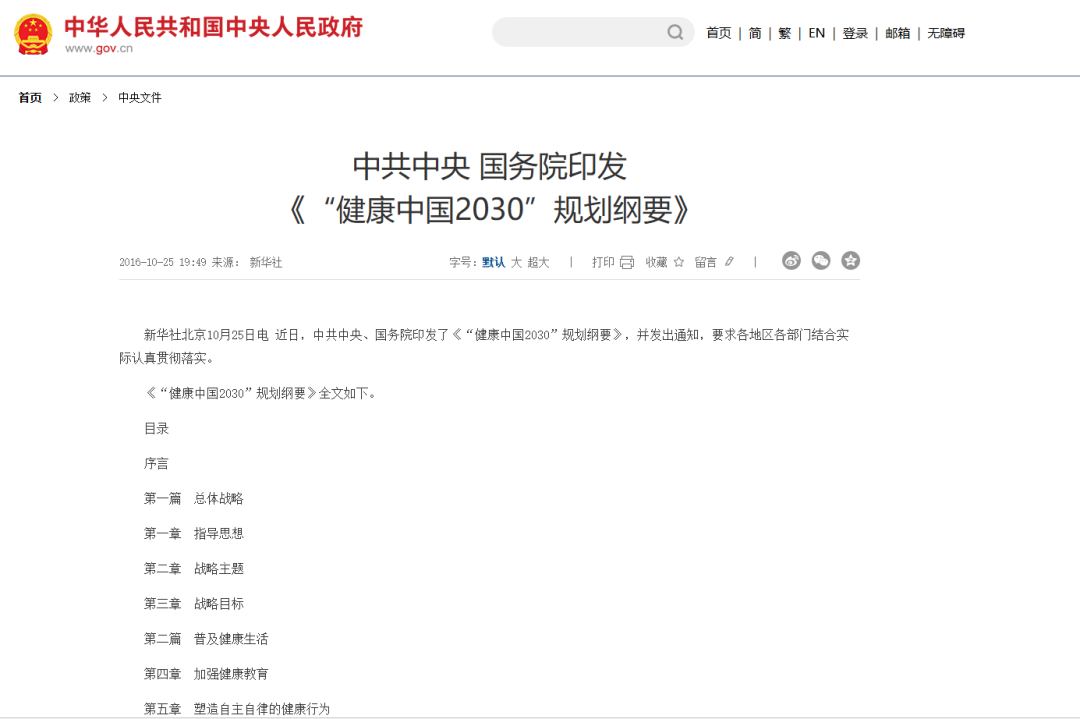Switch to 繁 traditional Chinese version
Screen dimensions: 1080x719
pos(785,33)
